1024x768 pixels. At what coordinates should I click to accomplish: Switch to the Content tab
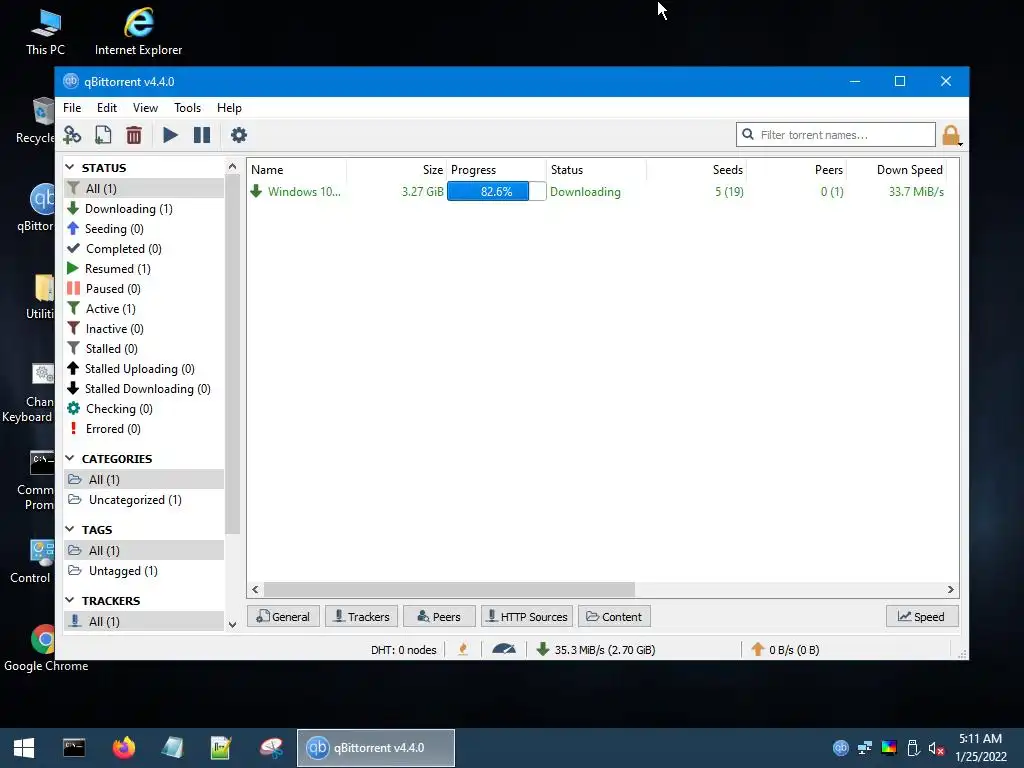[x=614, y=616]
